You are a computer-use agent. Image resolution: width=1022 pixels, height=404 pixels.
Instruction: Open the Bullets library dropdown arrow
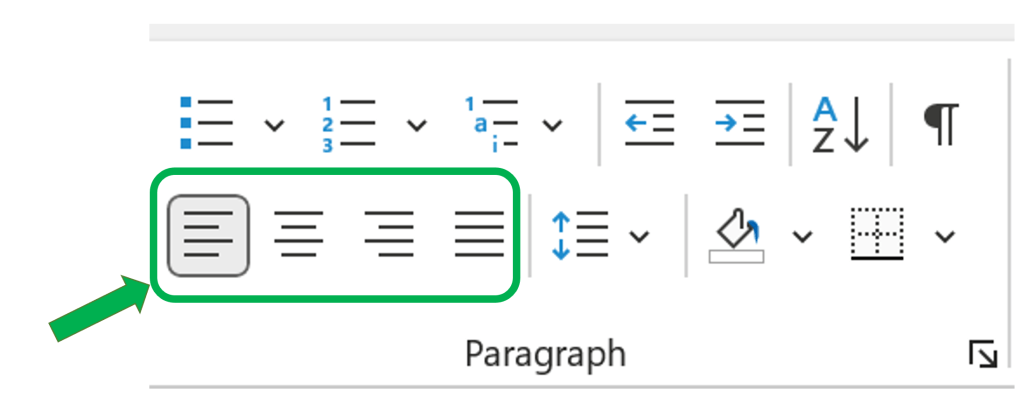273,125
